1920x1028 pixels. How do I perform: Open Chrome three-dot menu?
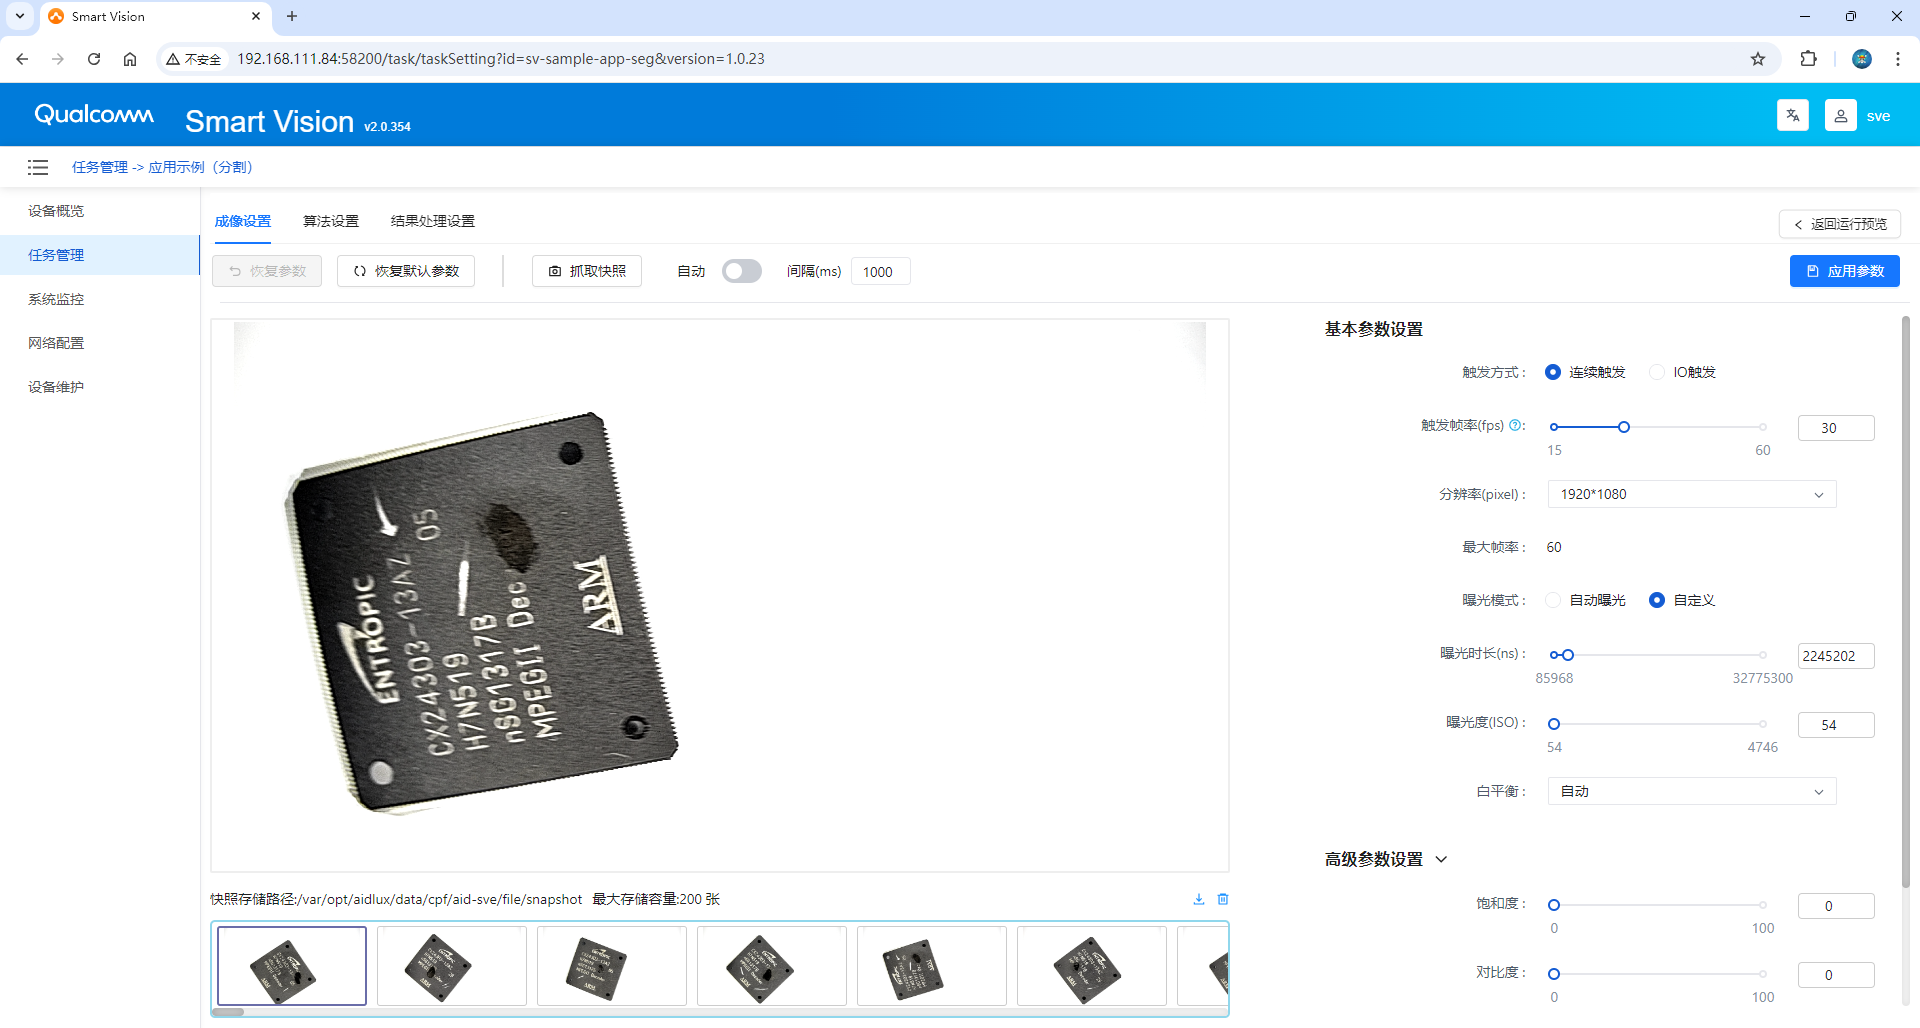click(1898, 59)
